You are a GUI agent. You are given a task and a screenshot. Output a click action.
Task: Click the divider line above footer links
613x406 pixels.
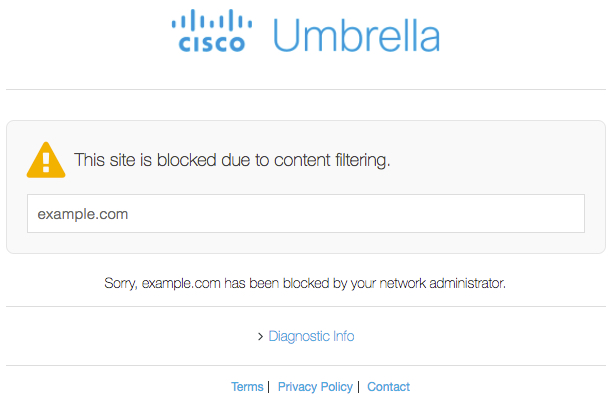pyautogui.click(x=306, y=365)
